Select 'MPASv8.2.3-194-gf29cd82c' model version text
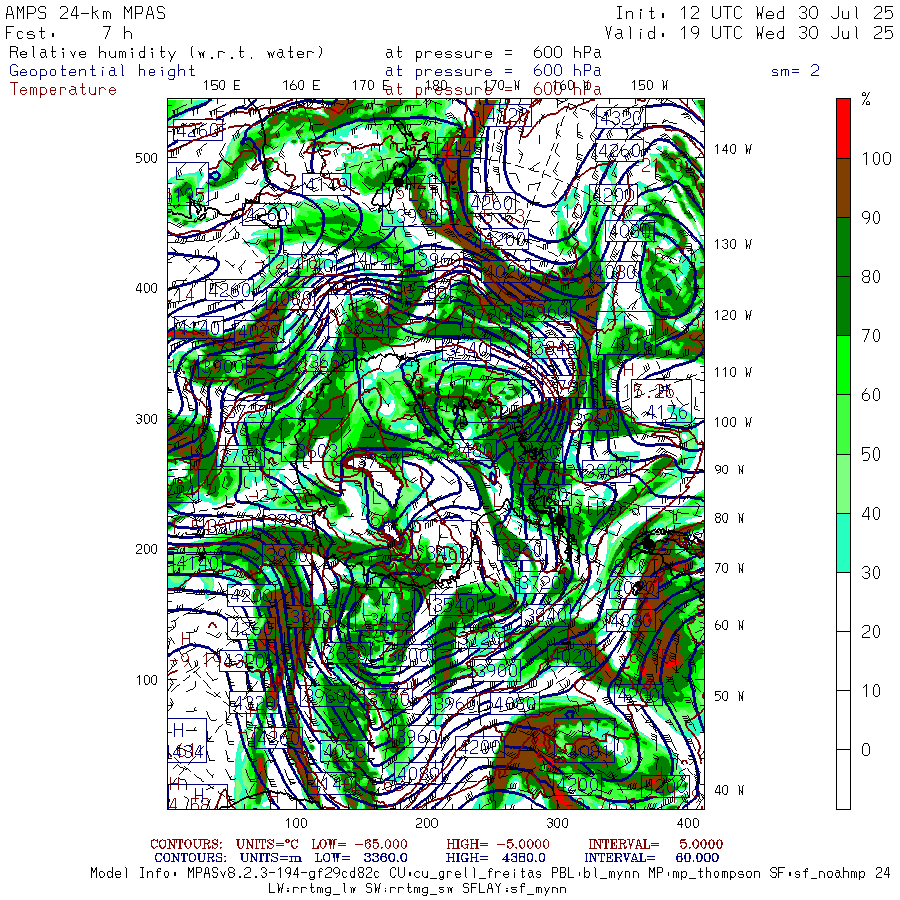The height and width of the screenshot is (900, 900). point(284,873)
